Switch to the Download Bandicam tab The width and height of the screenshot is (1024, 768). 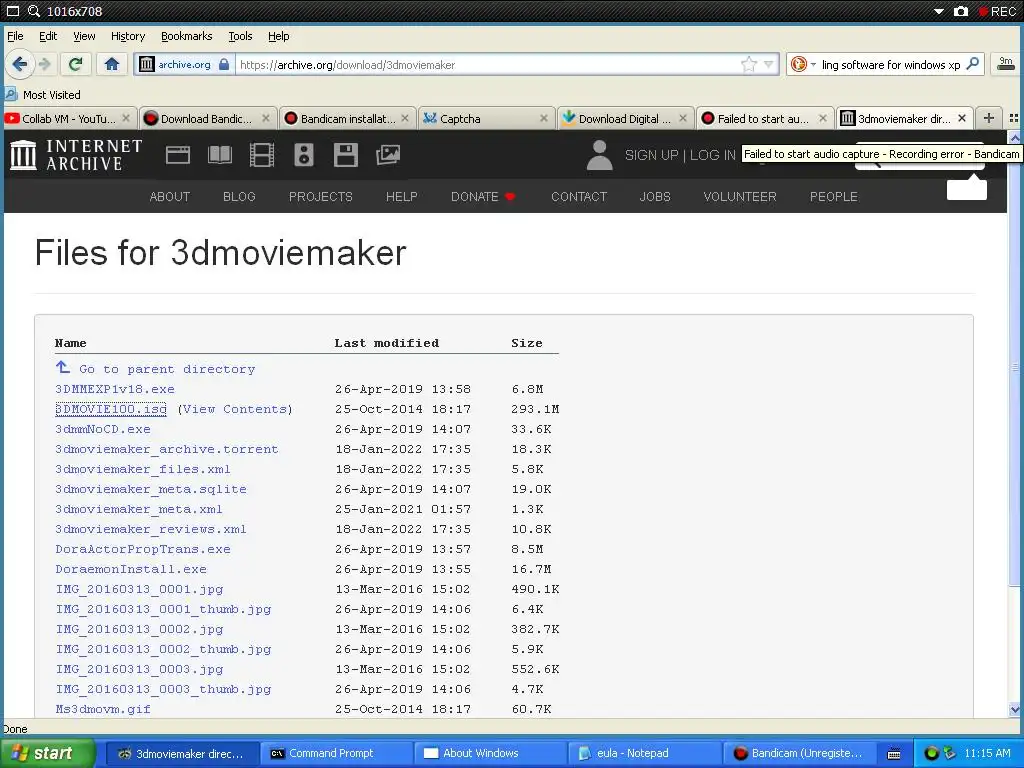point(208,118)
